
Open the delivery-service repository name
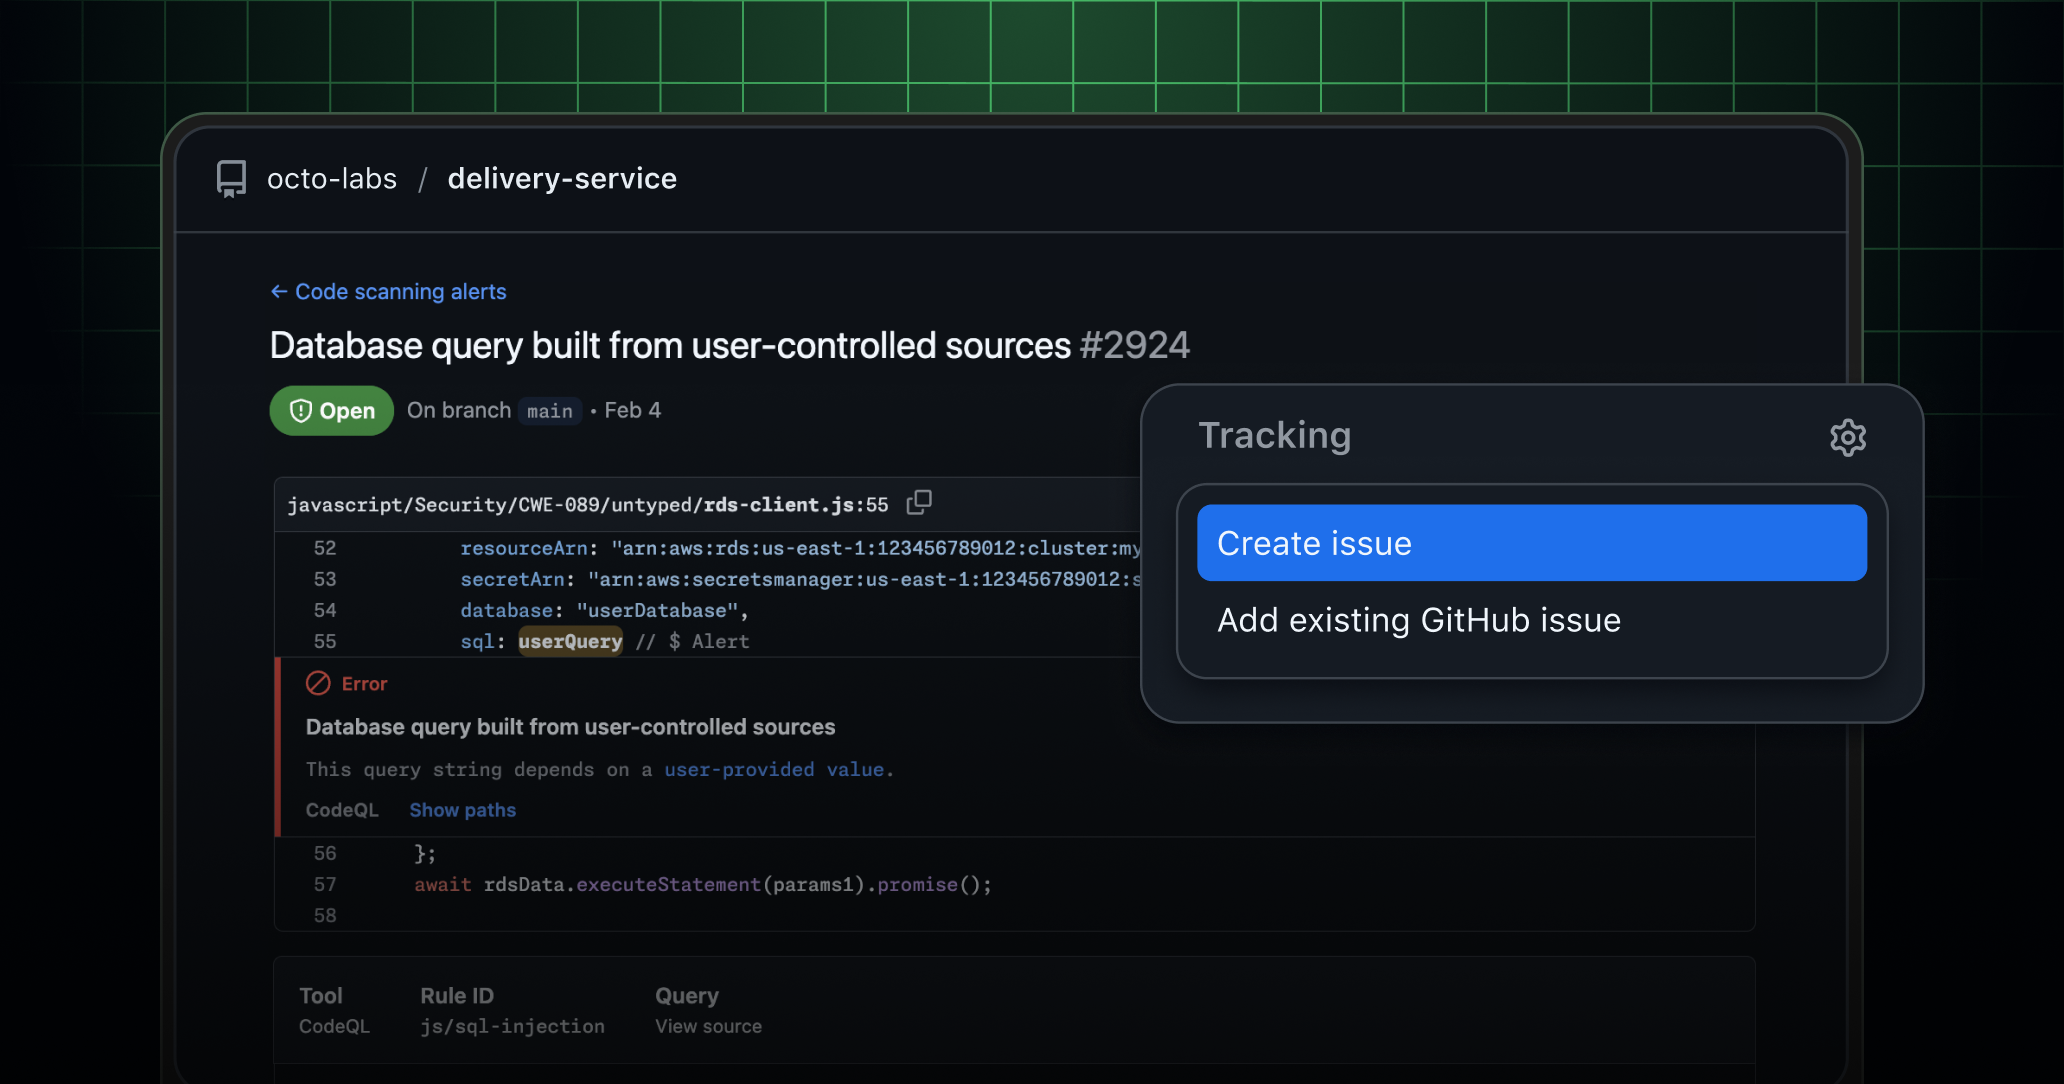click(562, 178)
